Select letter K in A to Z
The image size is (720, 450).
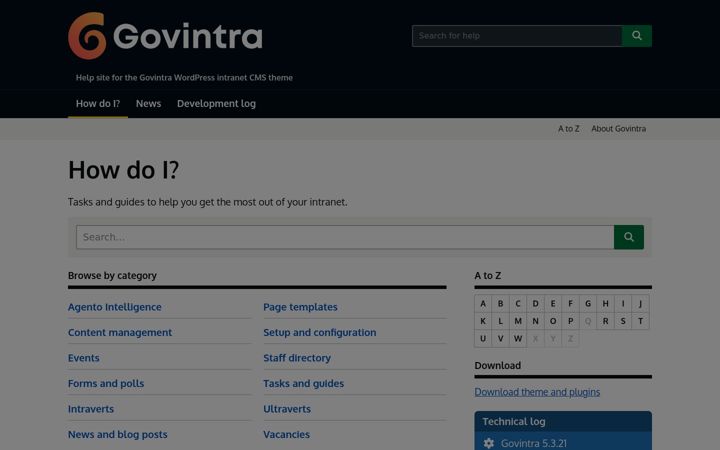point(483,321)
